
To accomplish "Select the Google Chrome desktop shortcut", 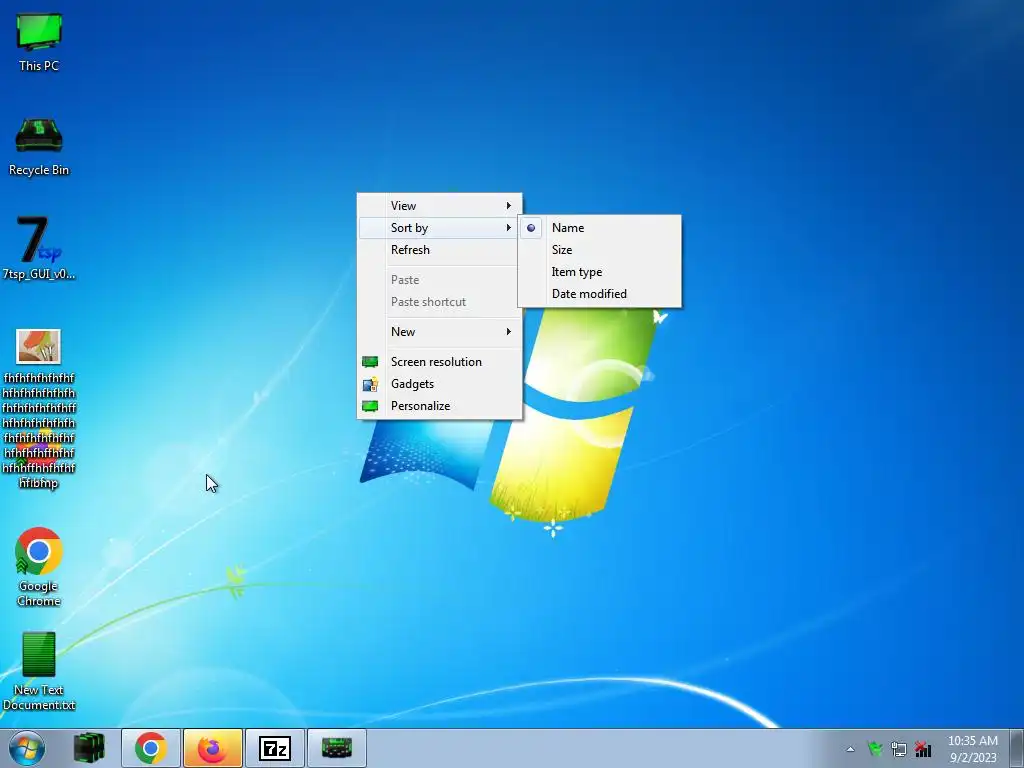I will coord(39,567).
